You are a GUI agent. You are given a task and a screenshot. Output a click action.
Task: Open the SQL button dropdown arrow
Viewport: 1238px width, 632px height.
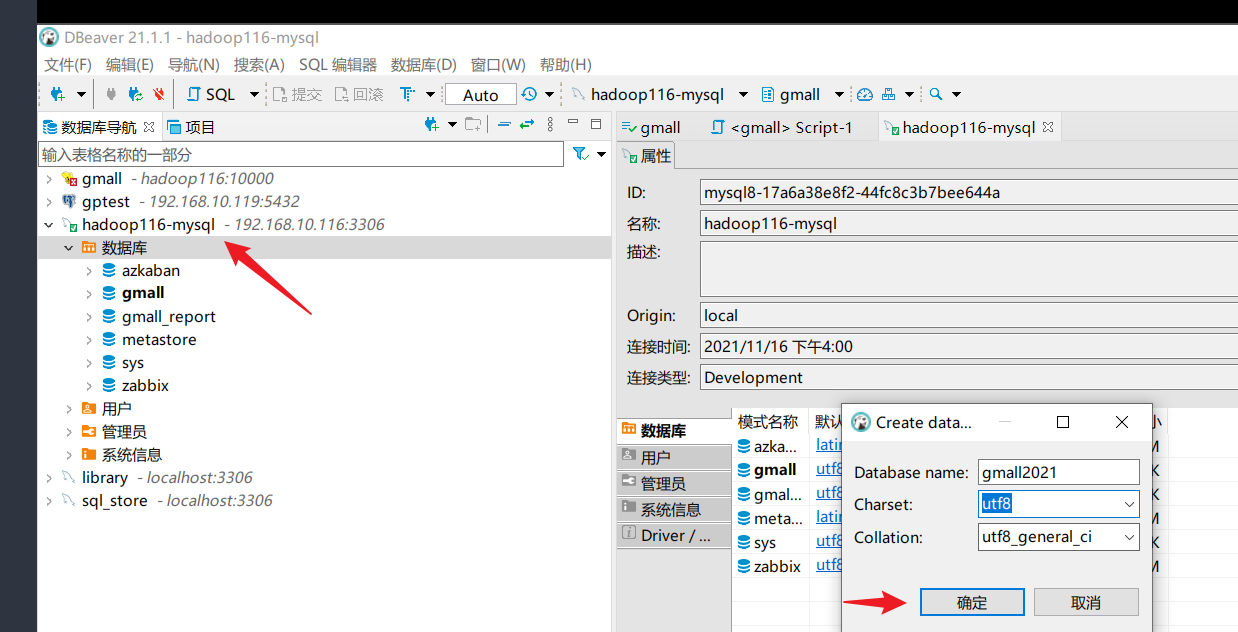pos(254,95)
